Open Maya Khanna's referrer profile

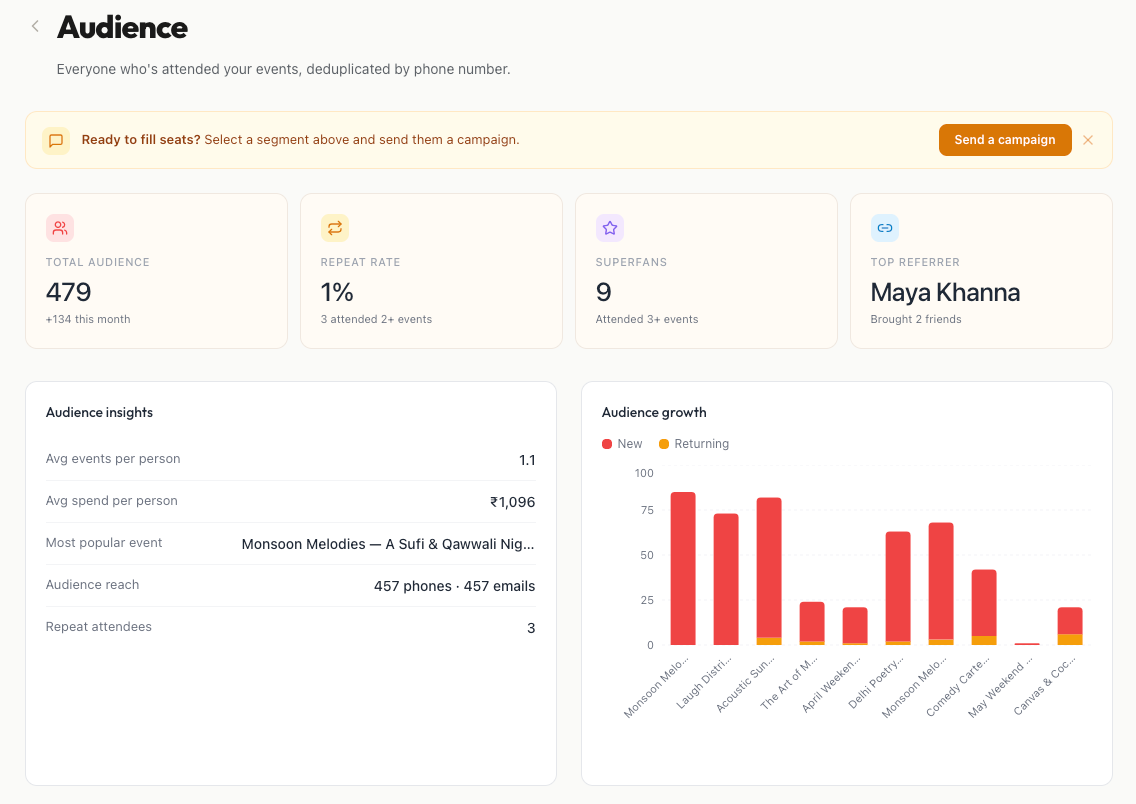[x=945, y=292]
